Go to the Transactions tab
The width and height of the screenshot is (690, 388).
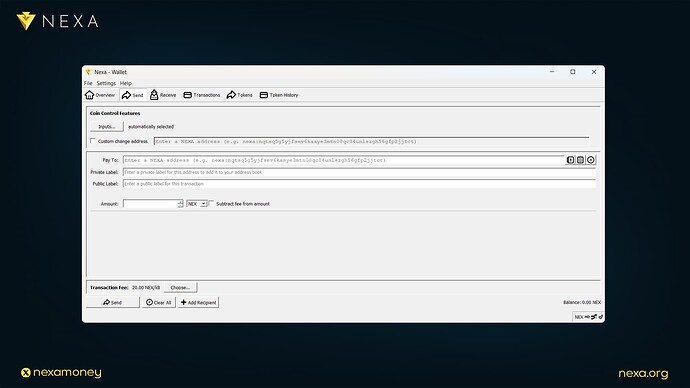tap(202, 95)
